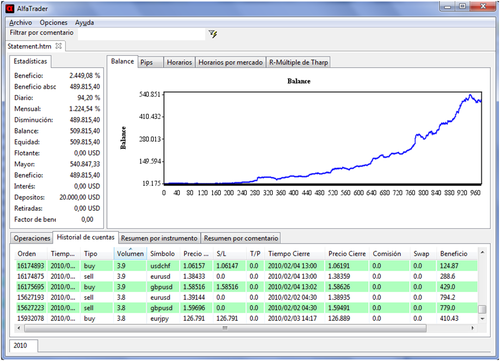This screenshot has width=500, height=361.
Task: Select order row 15627223
Action: [246, 308]
